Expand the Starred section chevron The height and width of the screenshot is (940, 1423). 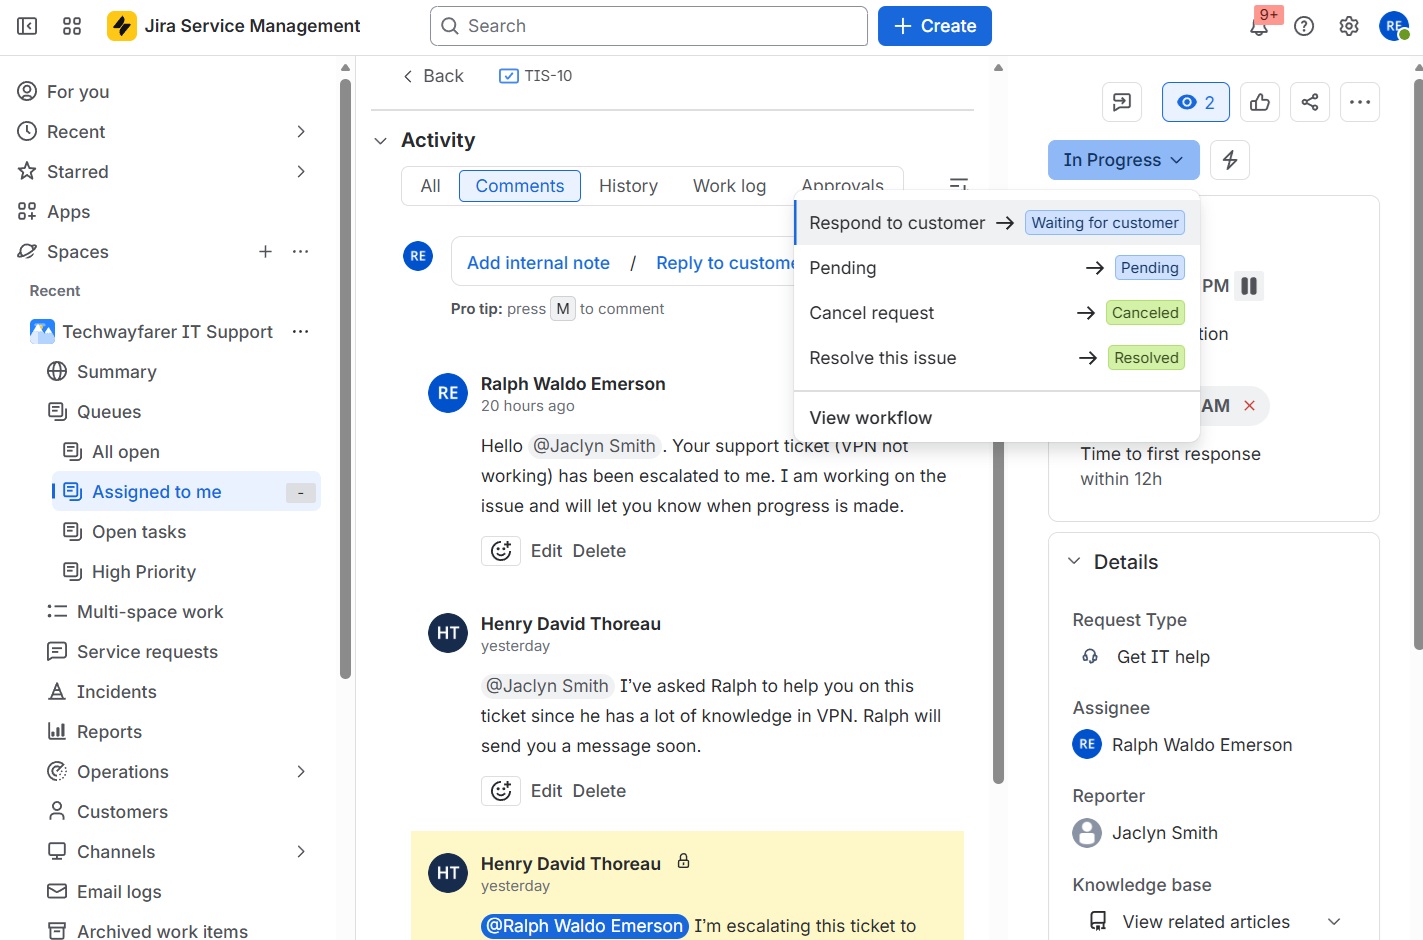[301, 172]
